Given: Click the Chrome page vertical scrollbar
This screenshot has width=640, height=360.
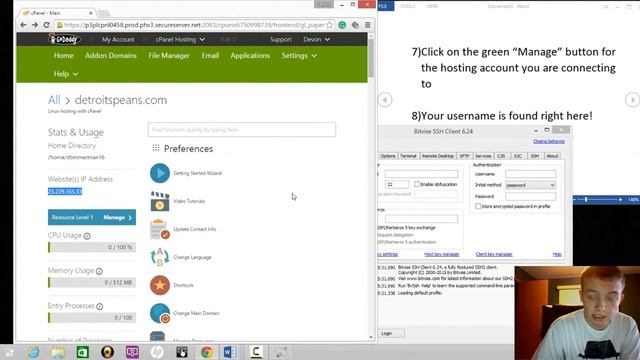Looking at the screenshot, I should click(x=371, y=57).
